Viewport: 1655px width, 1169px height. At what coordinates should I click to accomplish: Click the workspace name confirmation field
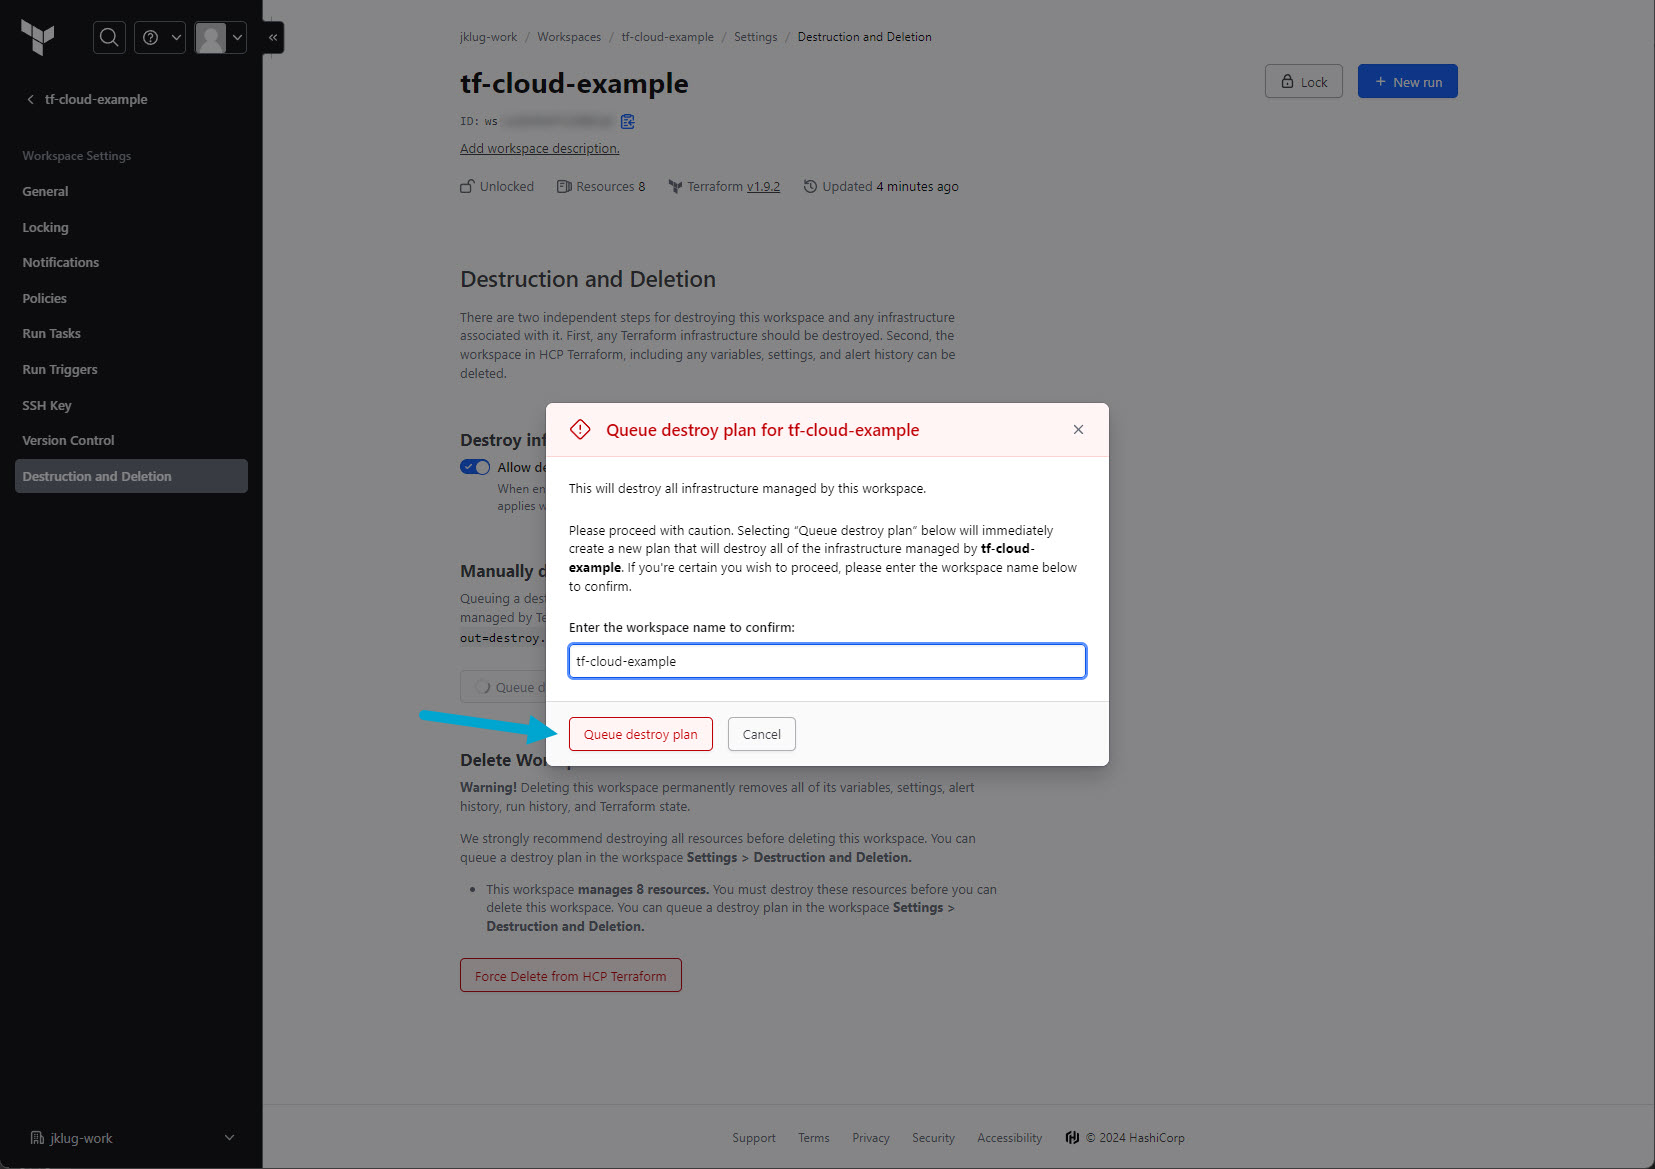point(827,661)
